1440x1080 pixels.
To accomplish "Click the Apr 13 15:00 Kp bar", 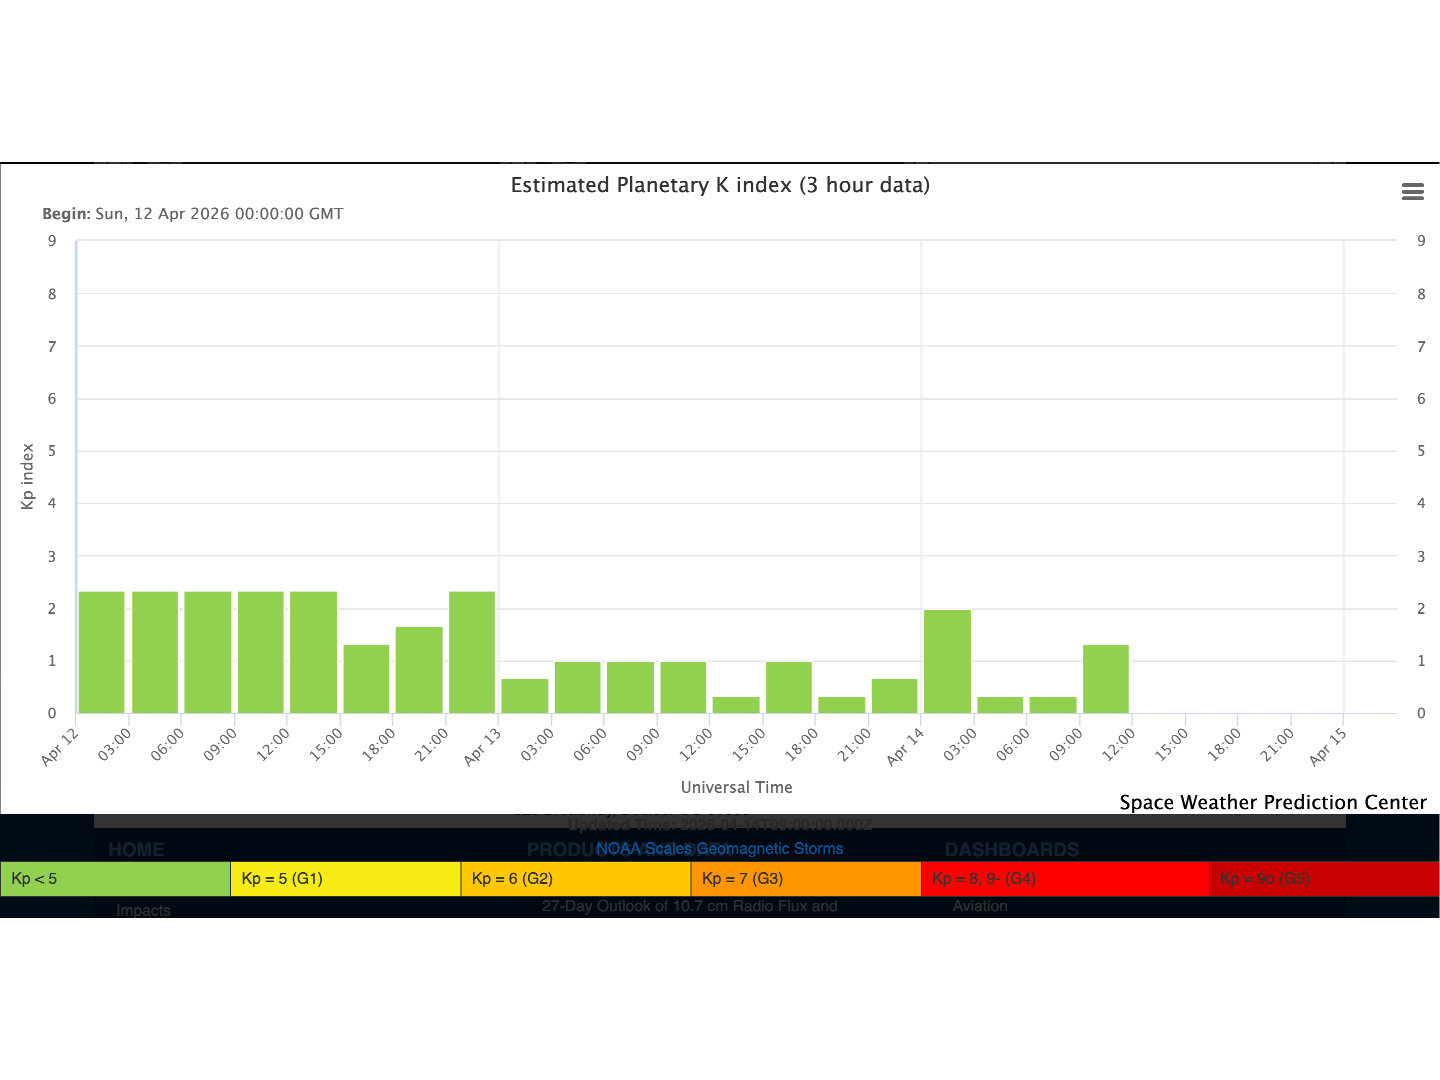I will [789, 688].
